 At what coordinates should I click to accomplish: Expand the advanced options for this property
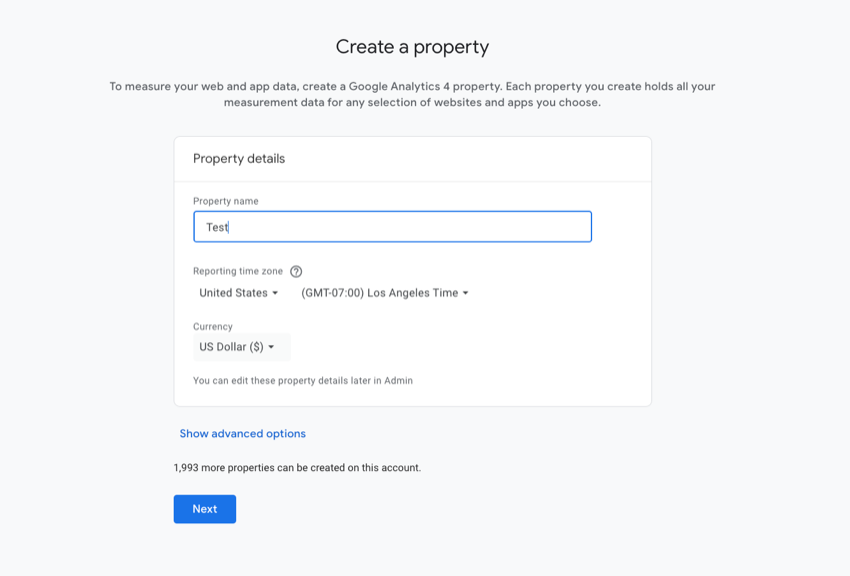(242, 433)
